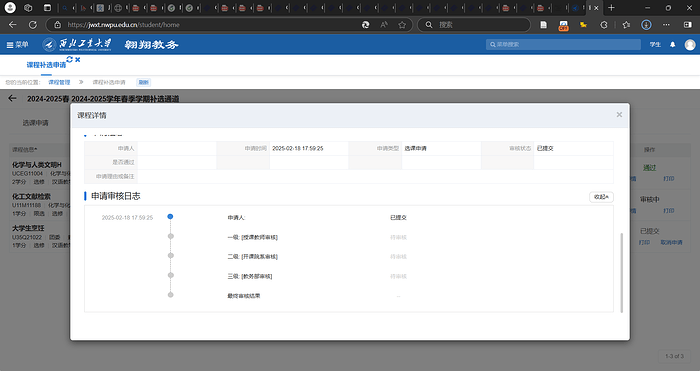Image resolution: width=700 pixels, height=371 pixels.
Task: Click the browser reload page icon
Action: (x=33, y=25)
